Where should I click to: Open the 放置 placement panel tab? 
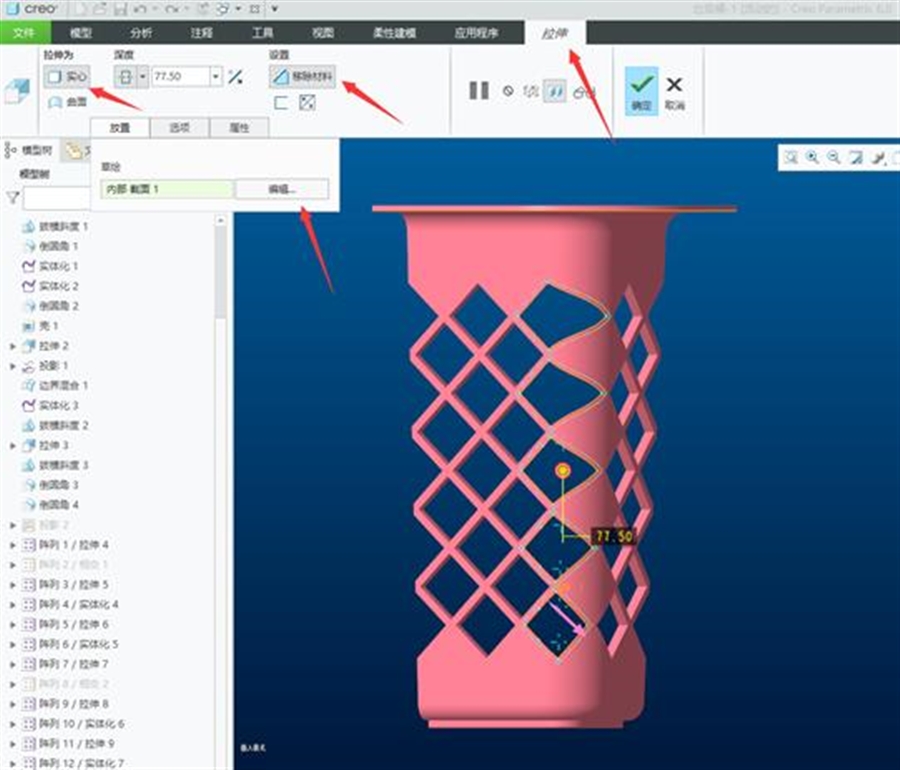click(x=120, y=128)
